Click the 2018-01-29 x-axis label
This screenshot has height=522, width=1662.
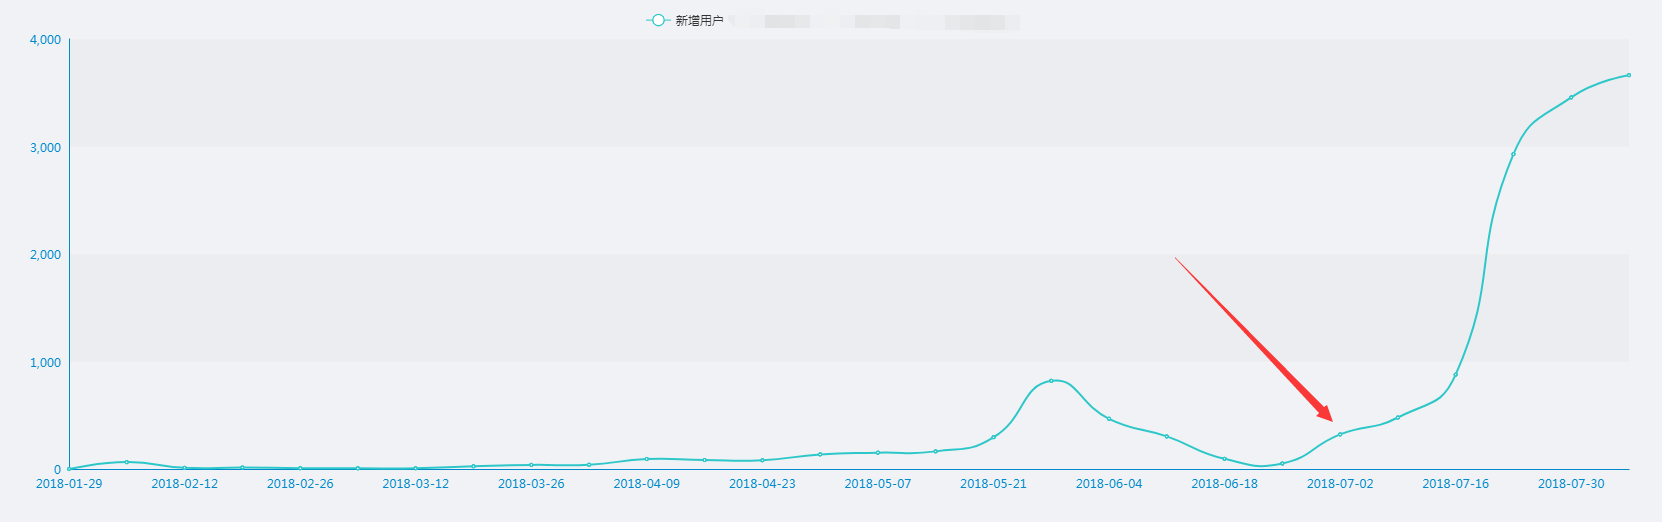(69, 484)
